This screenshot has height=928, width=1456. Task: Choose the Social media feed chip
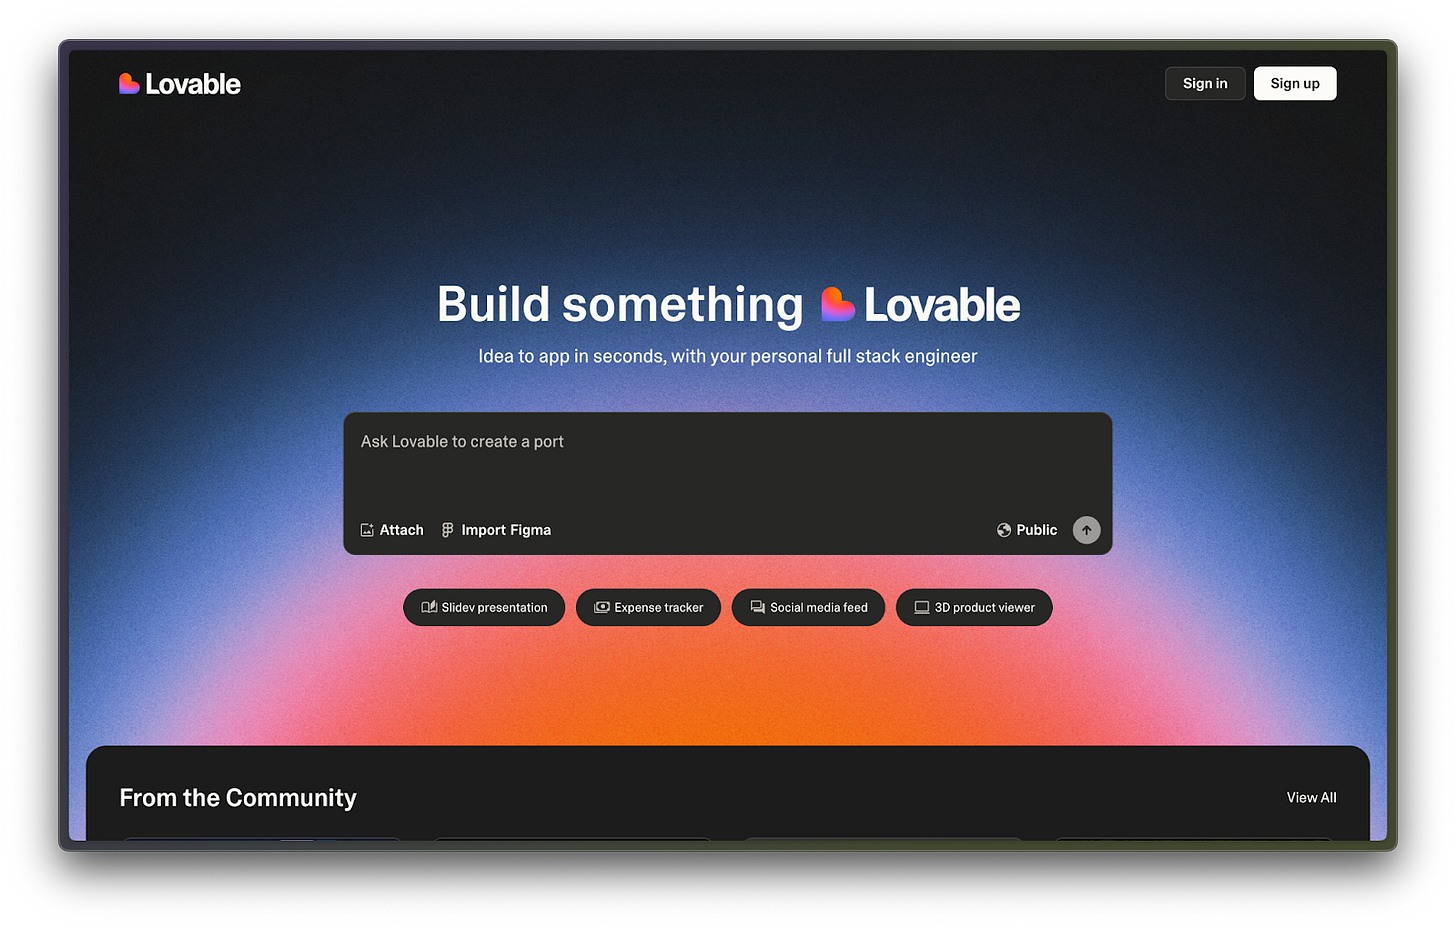(808, 607)
